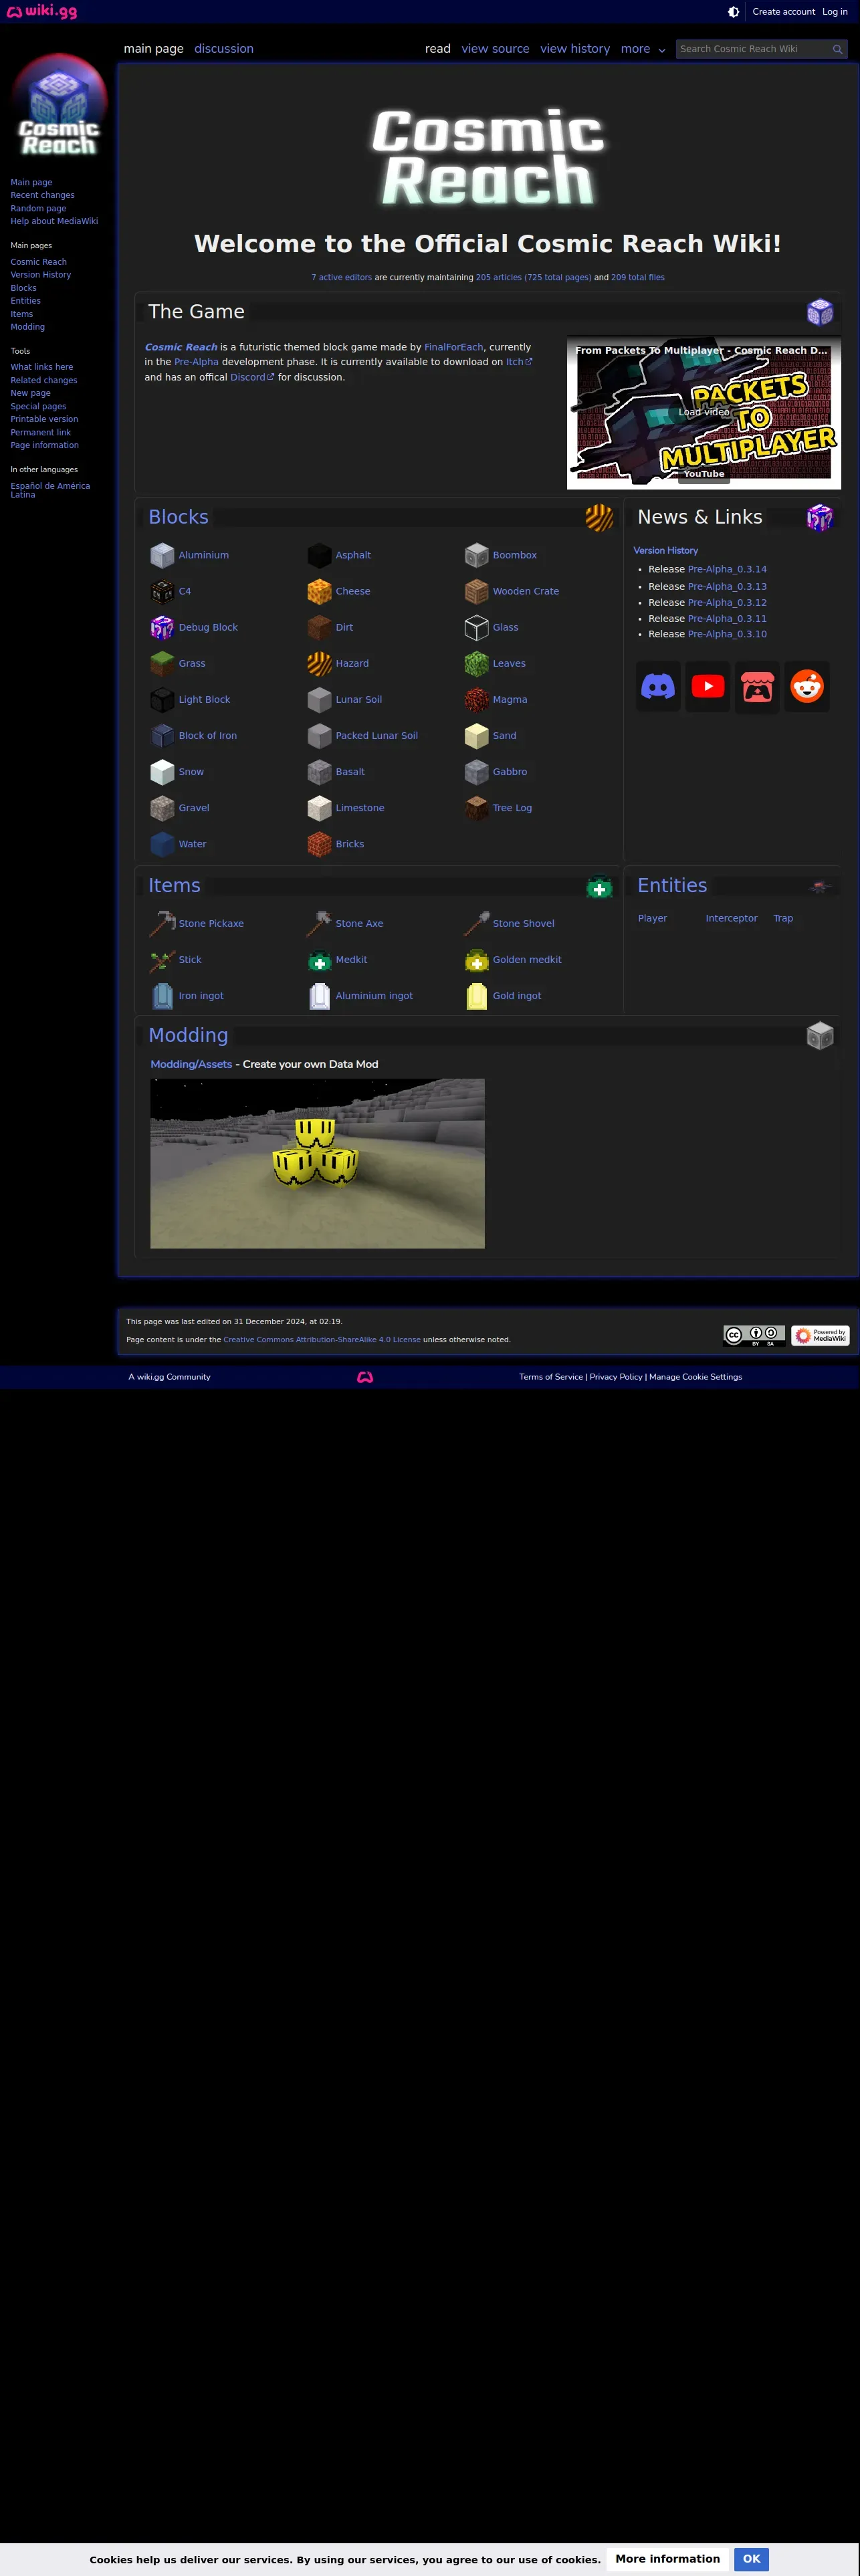Click into the Search Cosmic Reach Wiki field
The width and height of the screenshot is (860, 2576).
753,49
